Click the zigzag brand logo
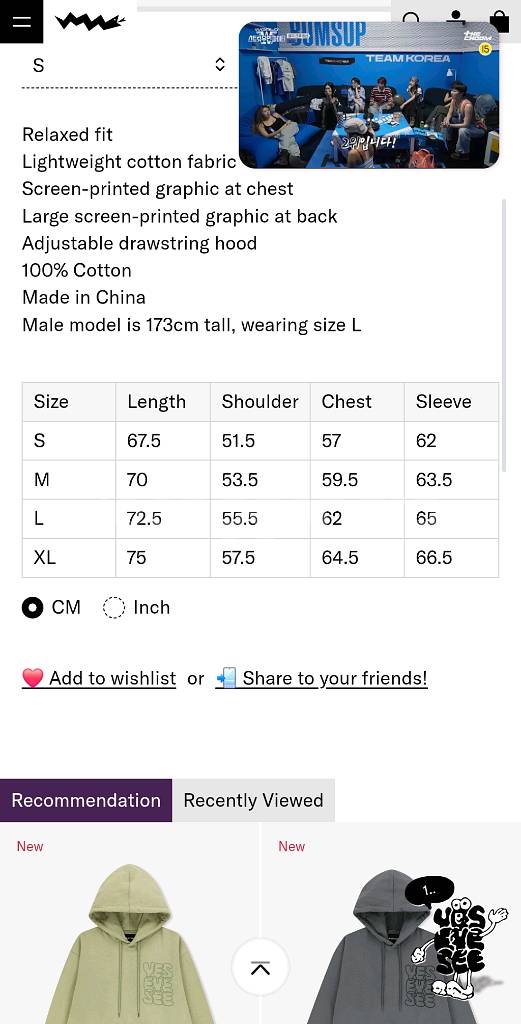 90,22
